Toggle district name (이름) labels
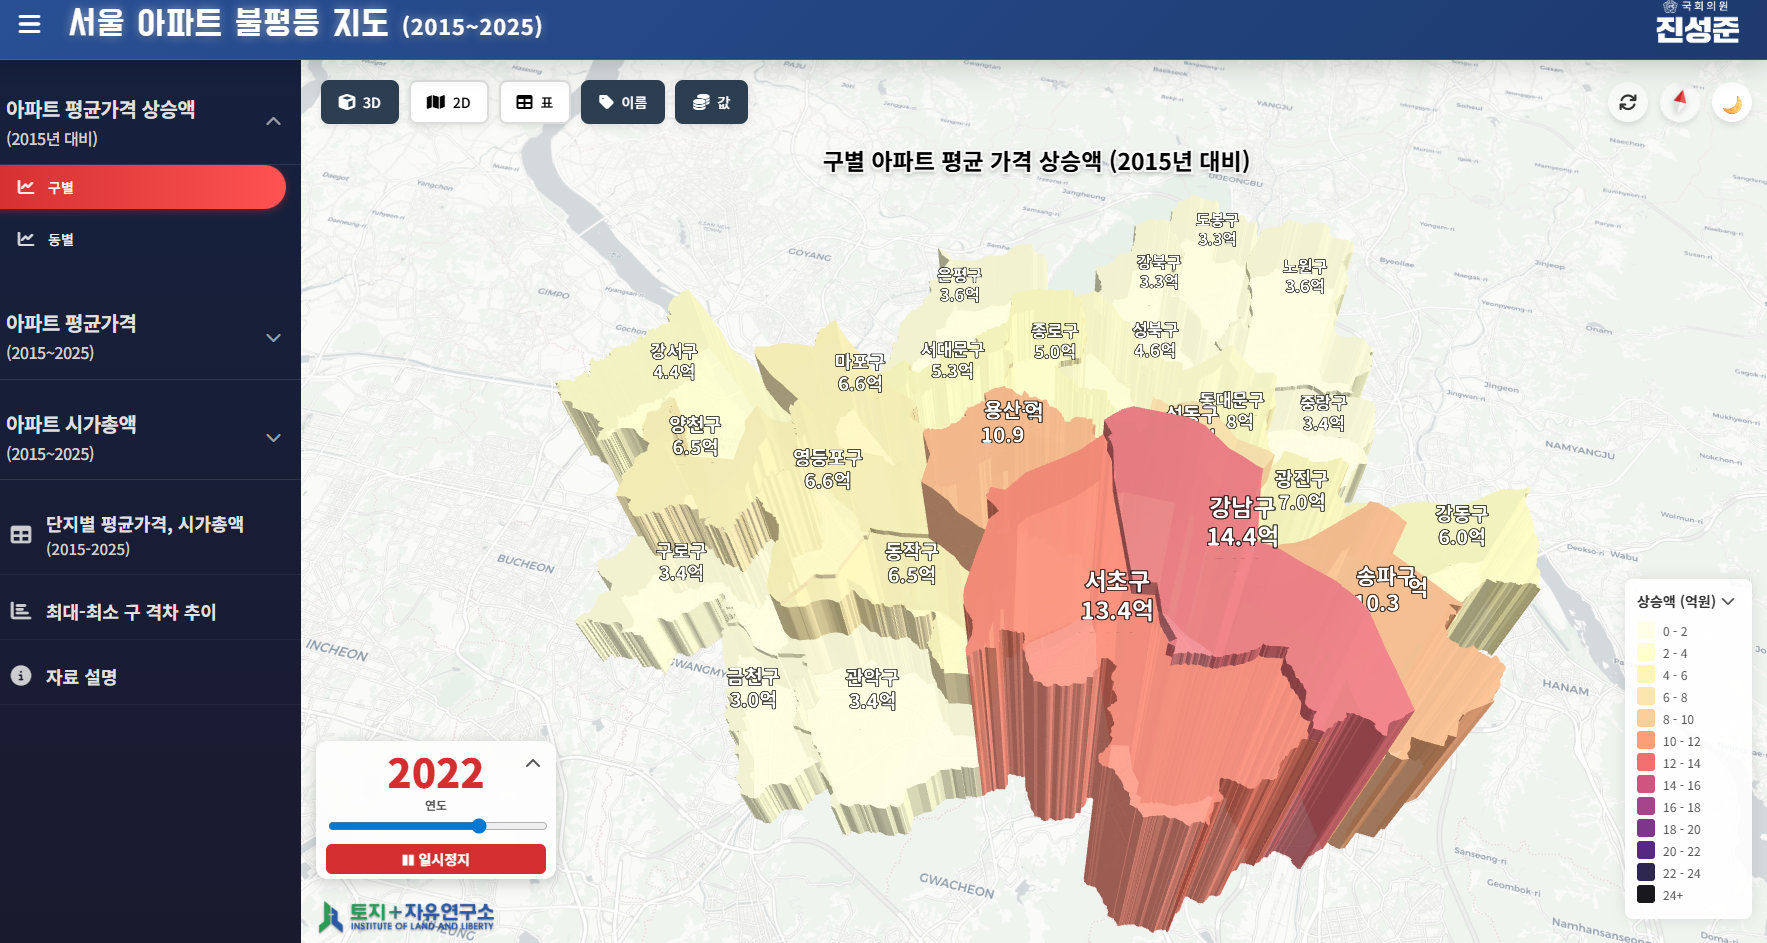The height and width of the screenshot is (943, 1767). point(622,102)
